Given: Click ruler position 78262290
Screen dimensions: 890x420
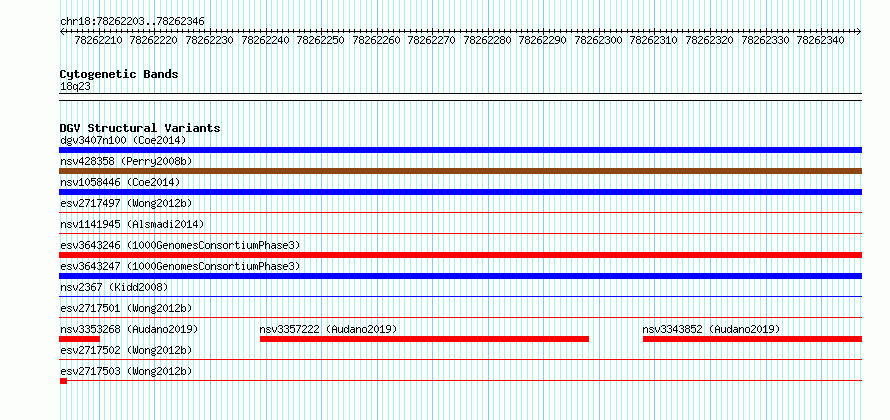Looking at the screenshot, I should (x=543, y=41).
